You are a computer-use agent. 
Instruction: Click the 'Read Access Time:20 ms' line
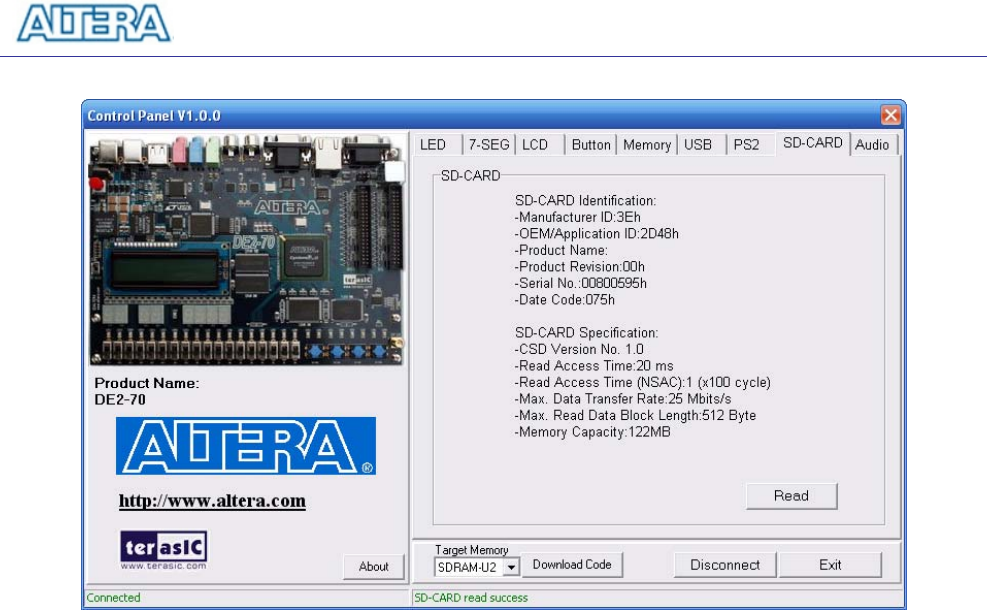coord(594,366)
